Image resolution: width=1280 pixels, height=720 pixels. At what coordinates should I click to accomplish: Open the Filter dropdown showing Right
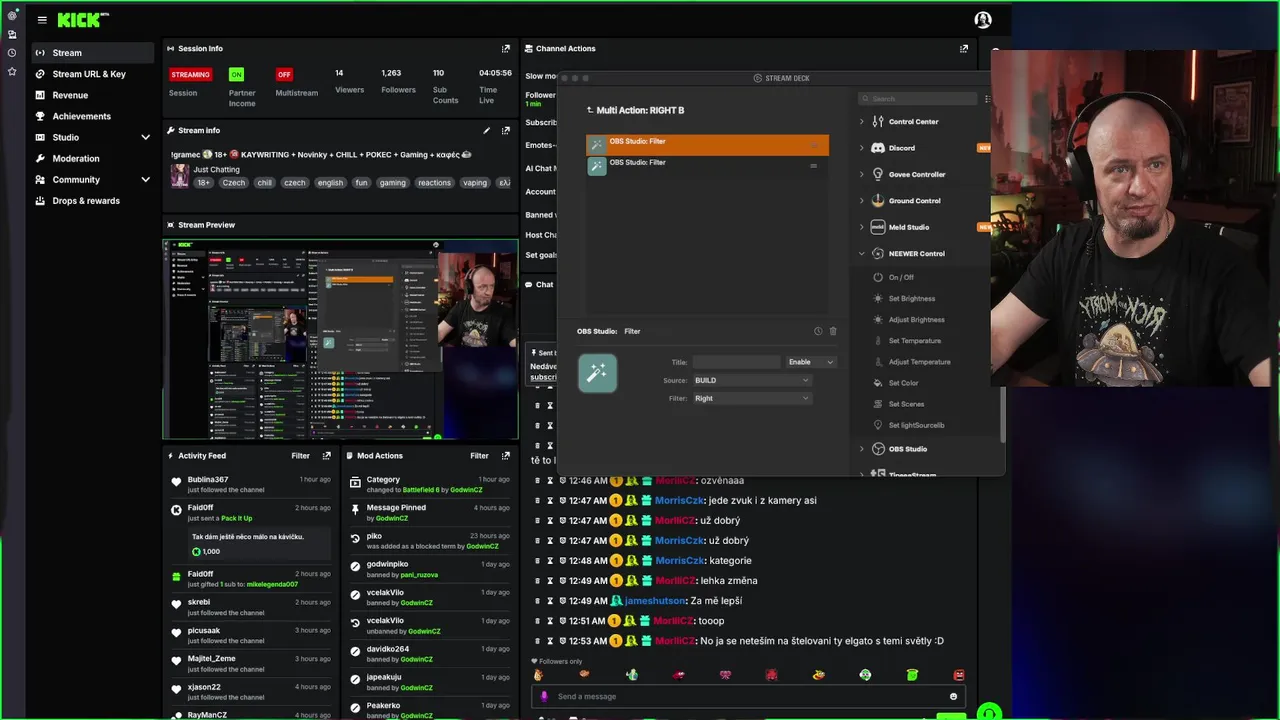(x=752, y=398)
